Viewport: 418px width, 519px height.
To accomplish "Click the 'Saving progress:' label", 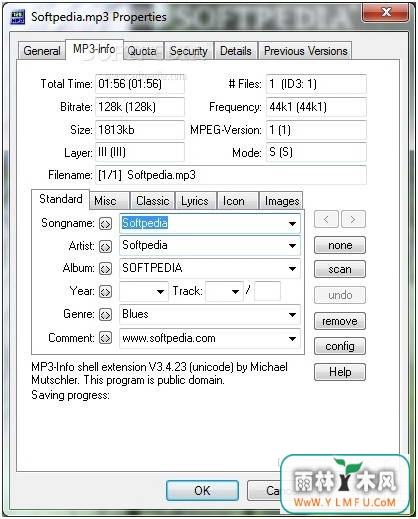I will (x=70, y=395).
